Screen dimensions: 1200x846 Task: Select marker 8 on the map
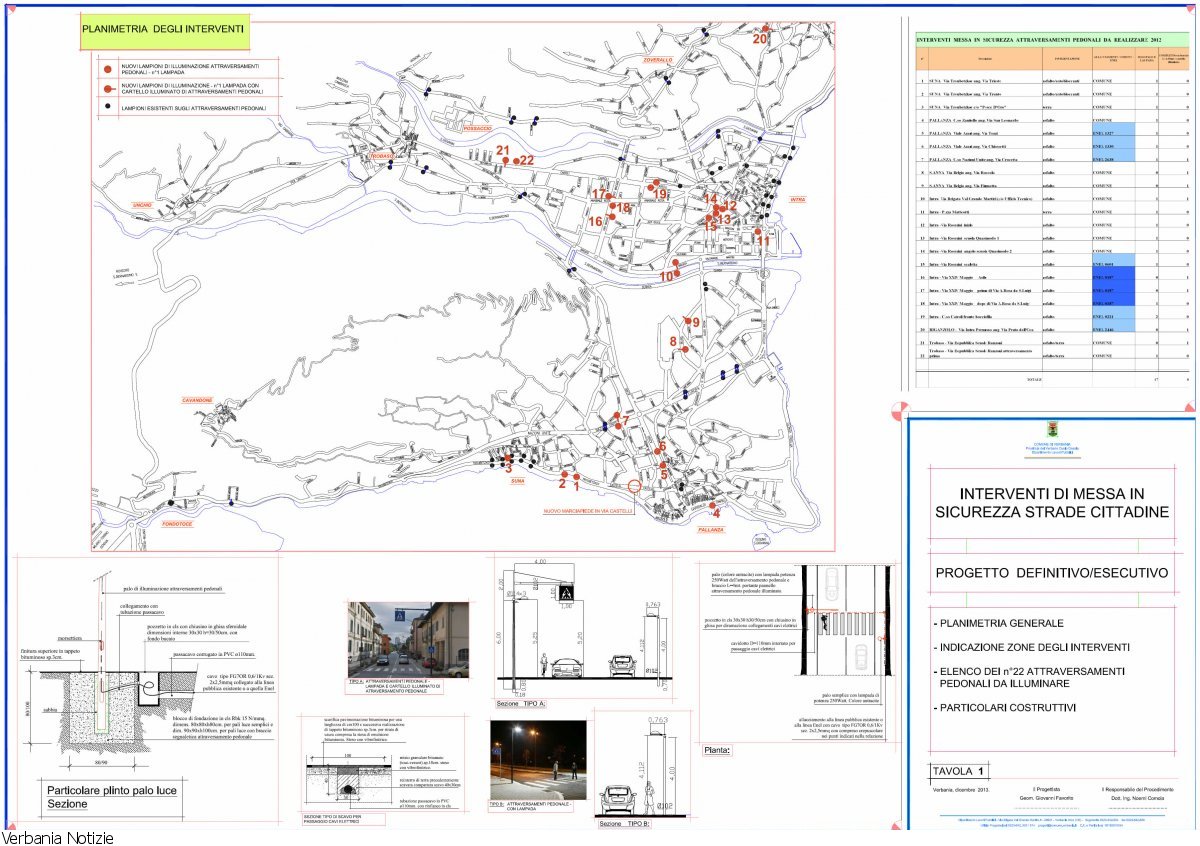point(674,342)
